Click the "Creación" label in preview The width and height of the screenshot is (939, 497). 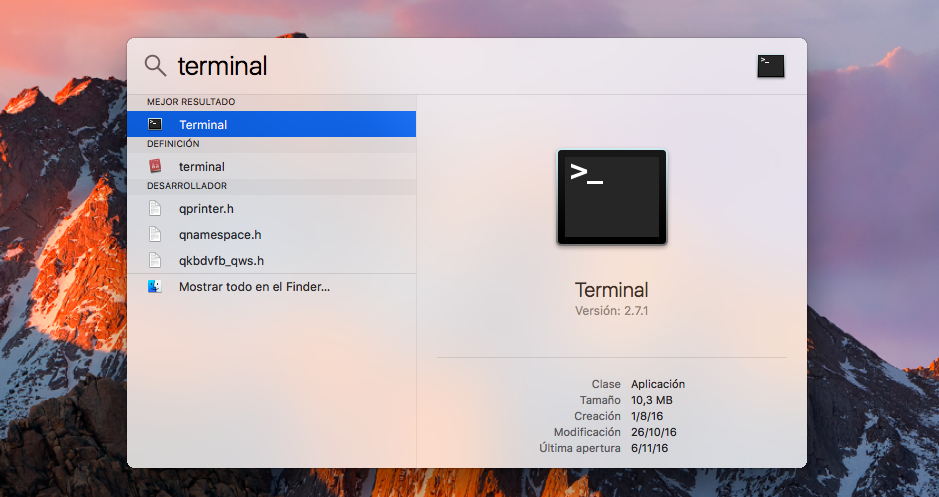597,416
